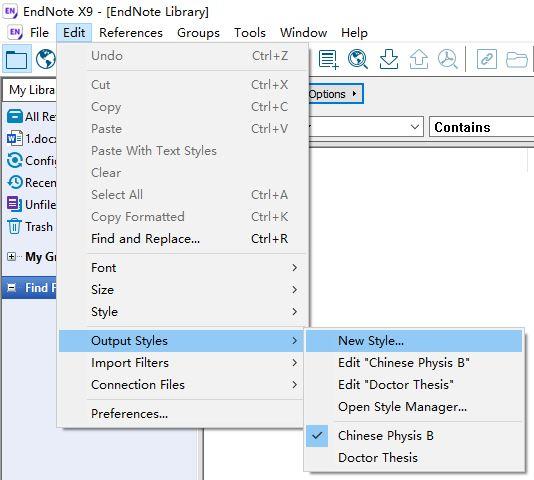Open the Groups menu

tap(198, 33)
